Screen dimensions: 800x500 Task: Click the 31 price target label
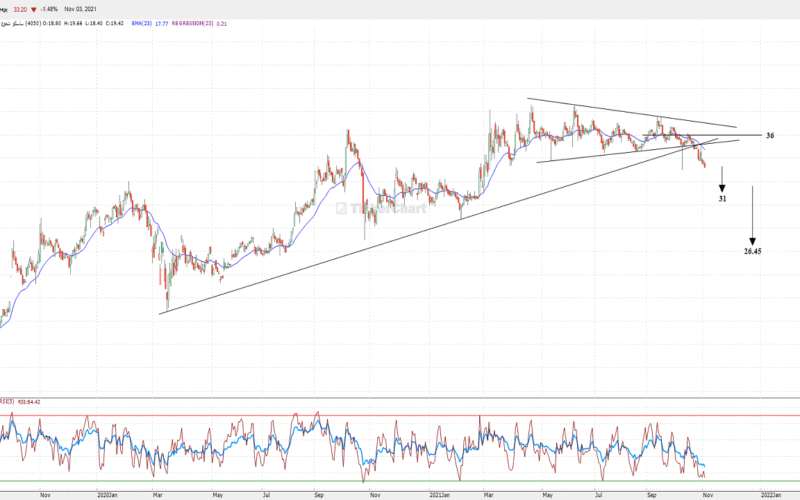723,200
